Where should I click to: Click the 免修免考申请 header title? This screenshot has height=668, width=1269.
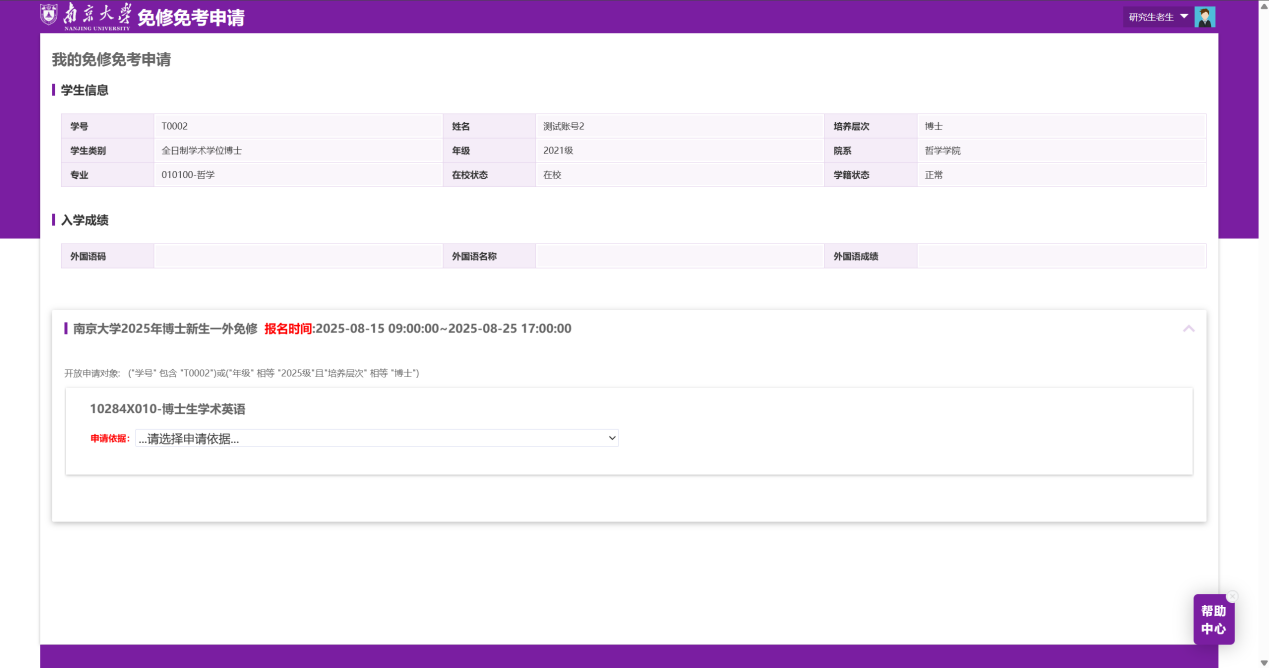click(190, 18)
